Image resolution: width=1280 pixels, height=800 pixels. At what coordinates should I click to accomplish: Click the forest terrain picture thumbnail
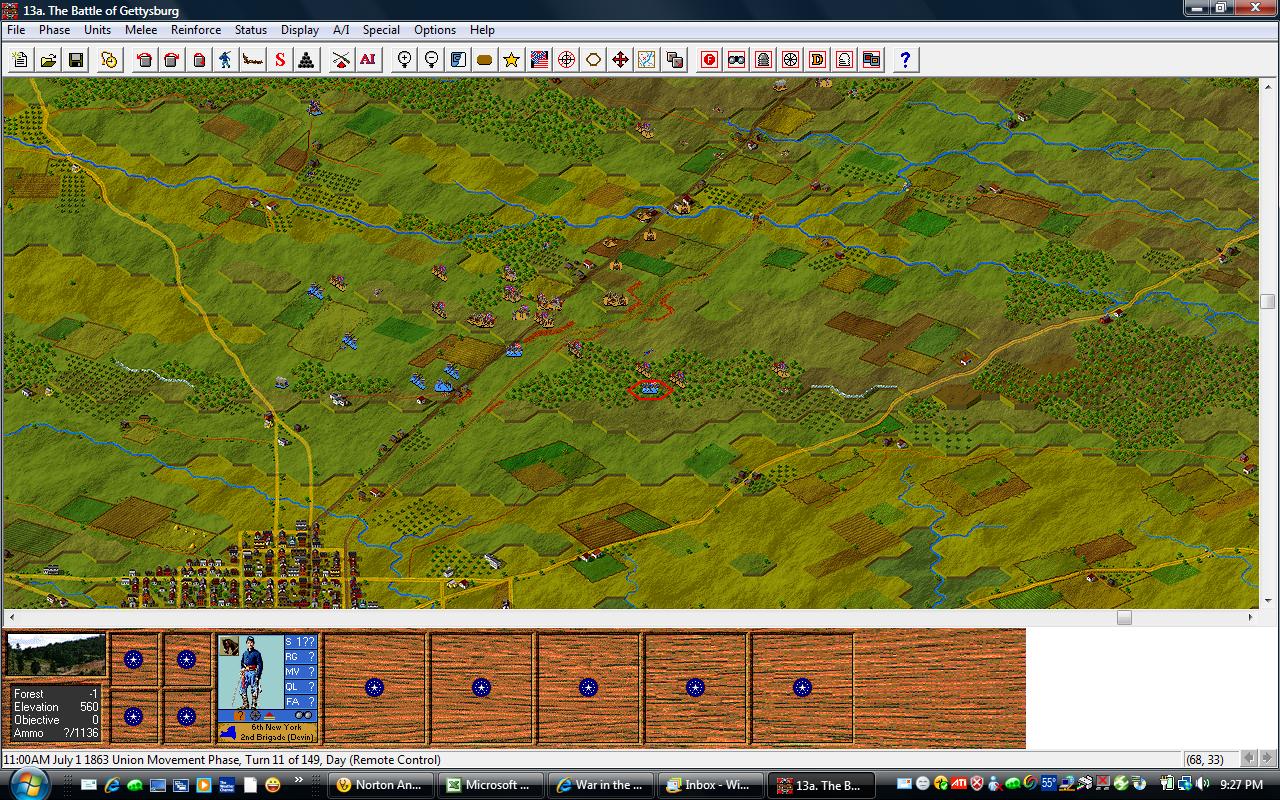(x=56, y=656)
